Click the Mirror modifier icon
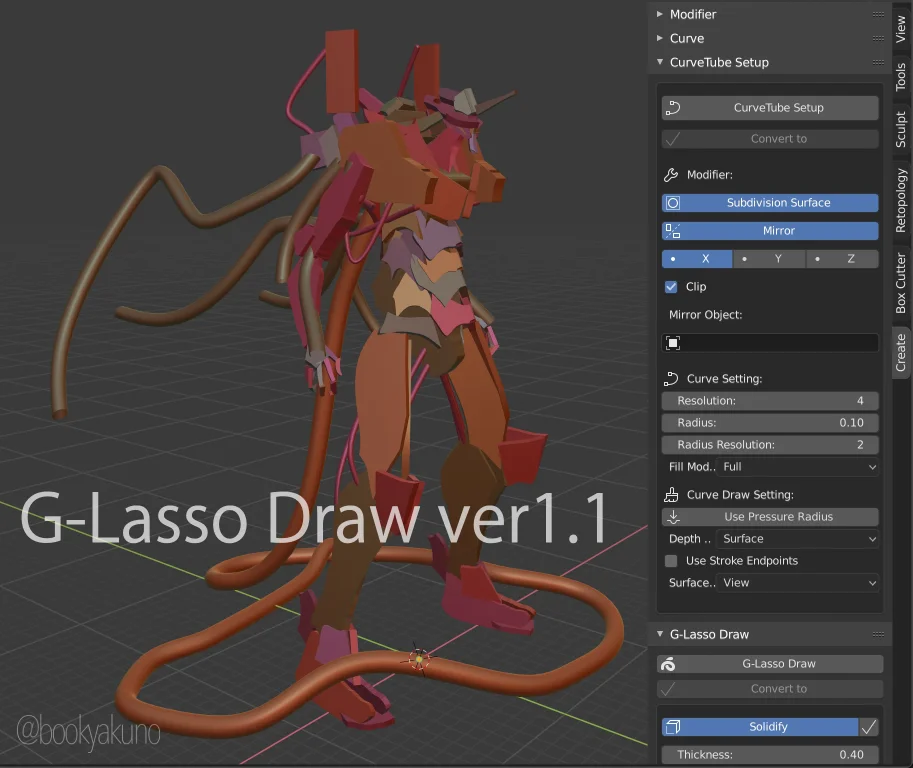 point(675,230)
